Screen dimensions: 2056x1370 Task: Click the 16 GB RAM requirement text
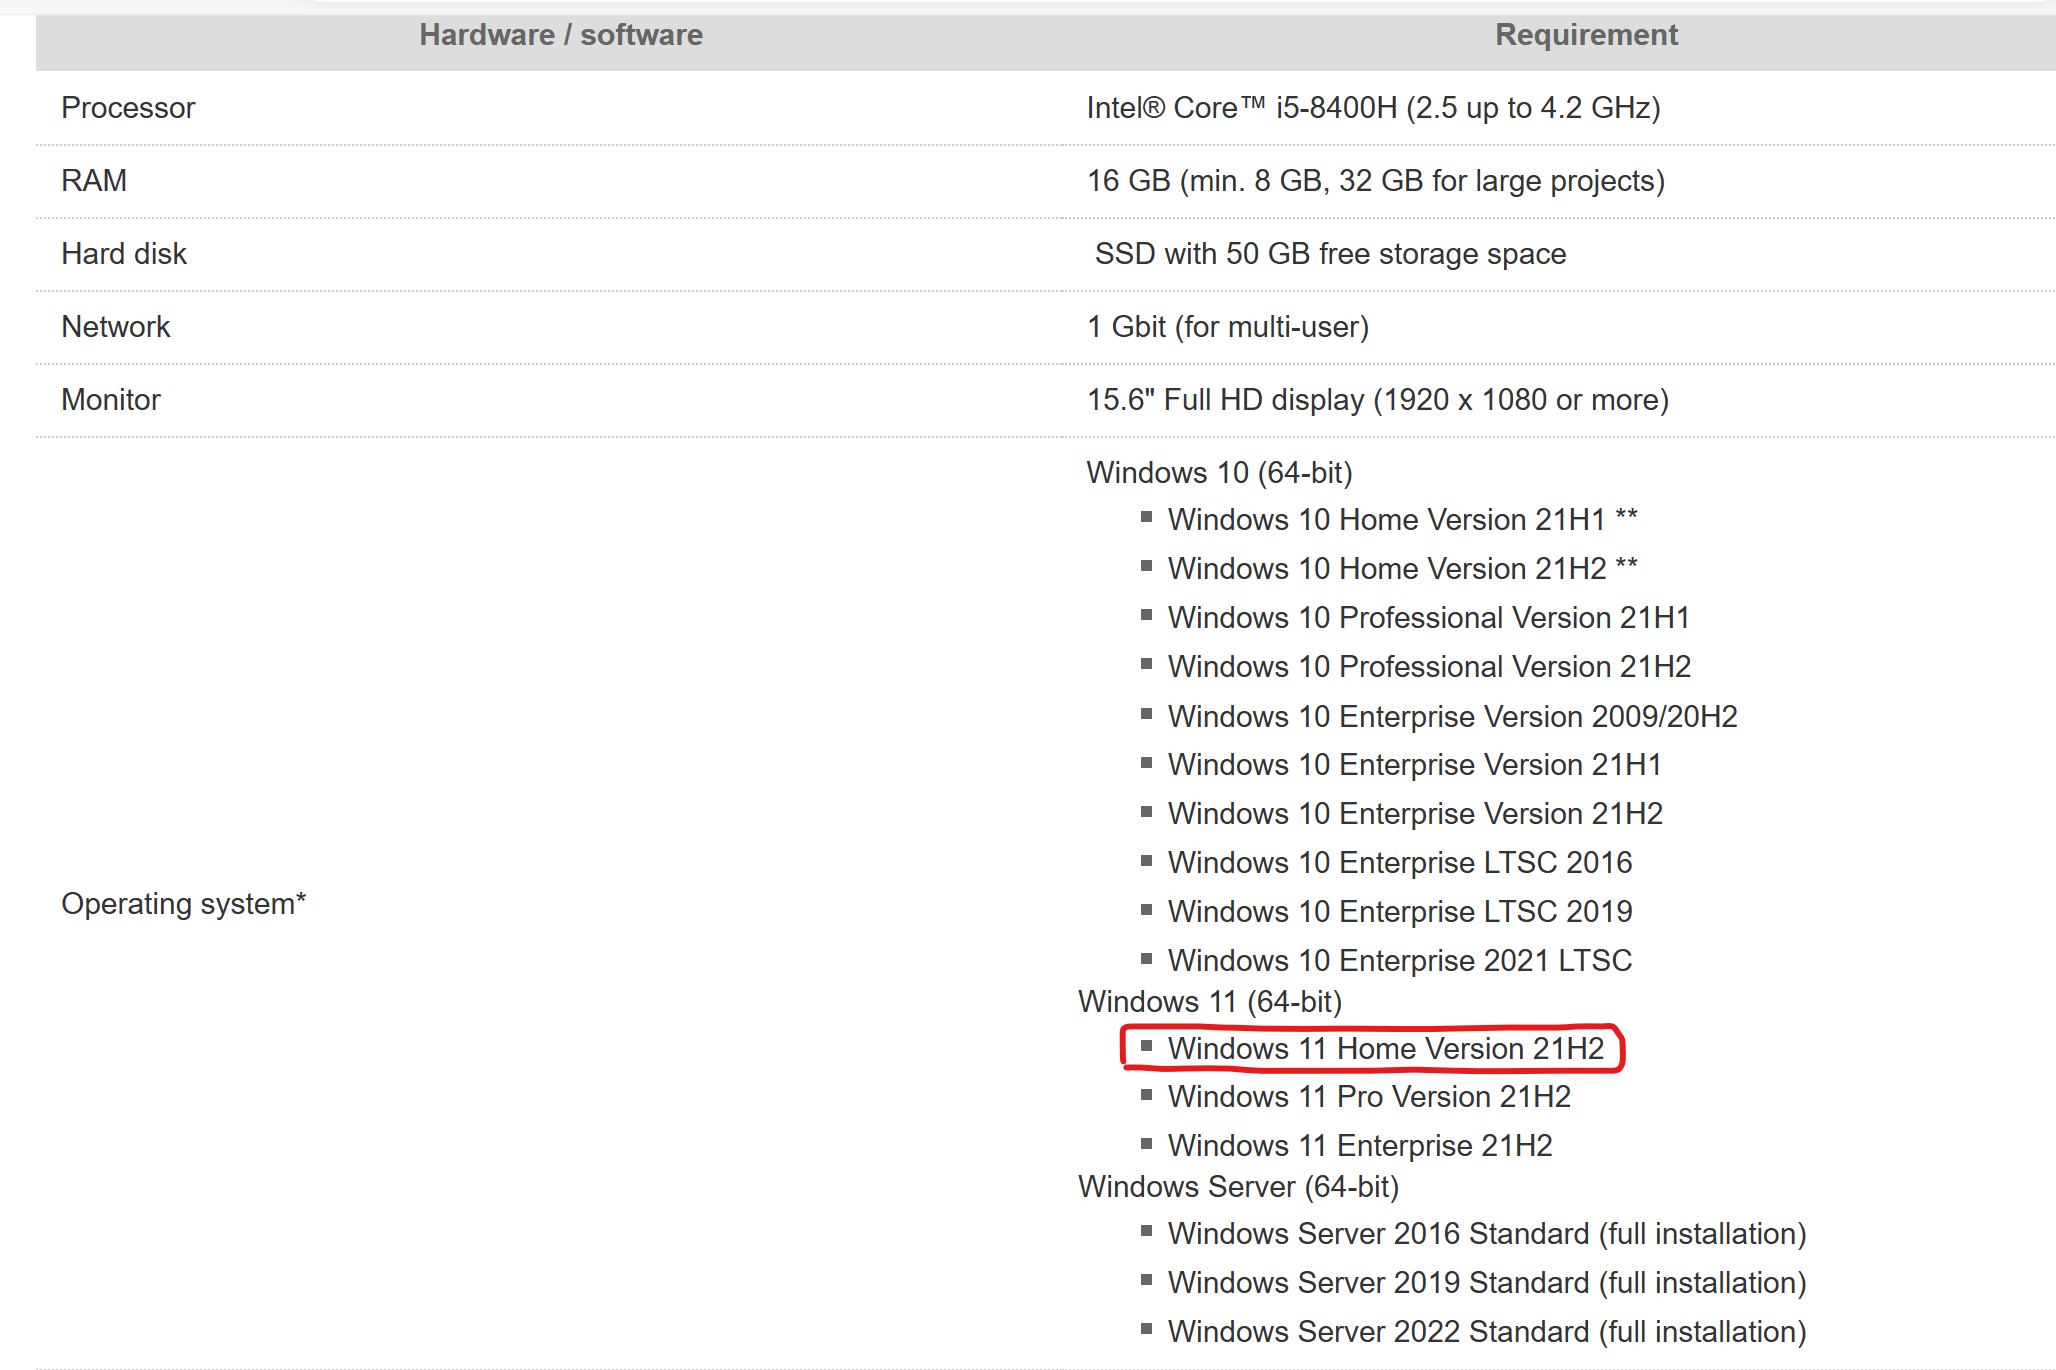pos(1375,181)
